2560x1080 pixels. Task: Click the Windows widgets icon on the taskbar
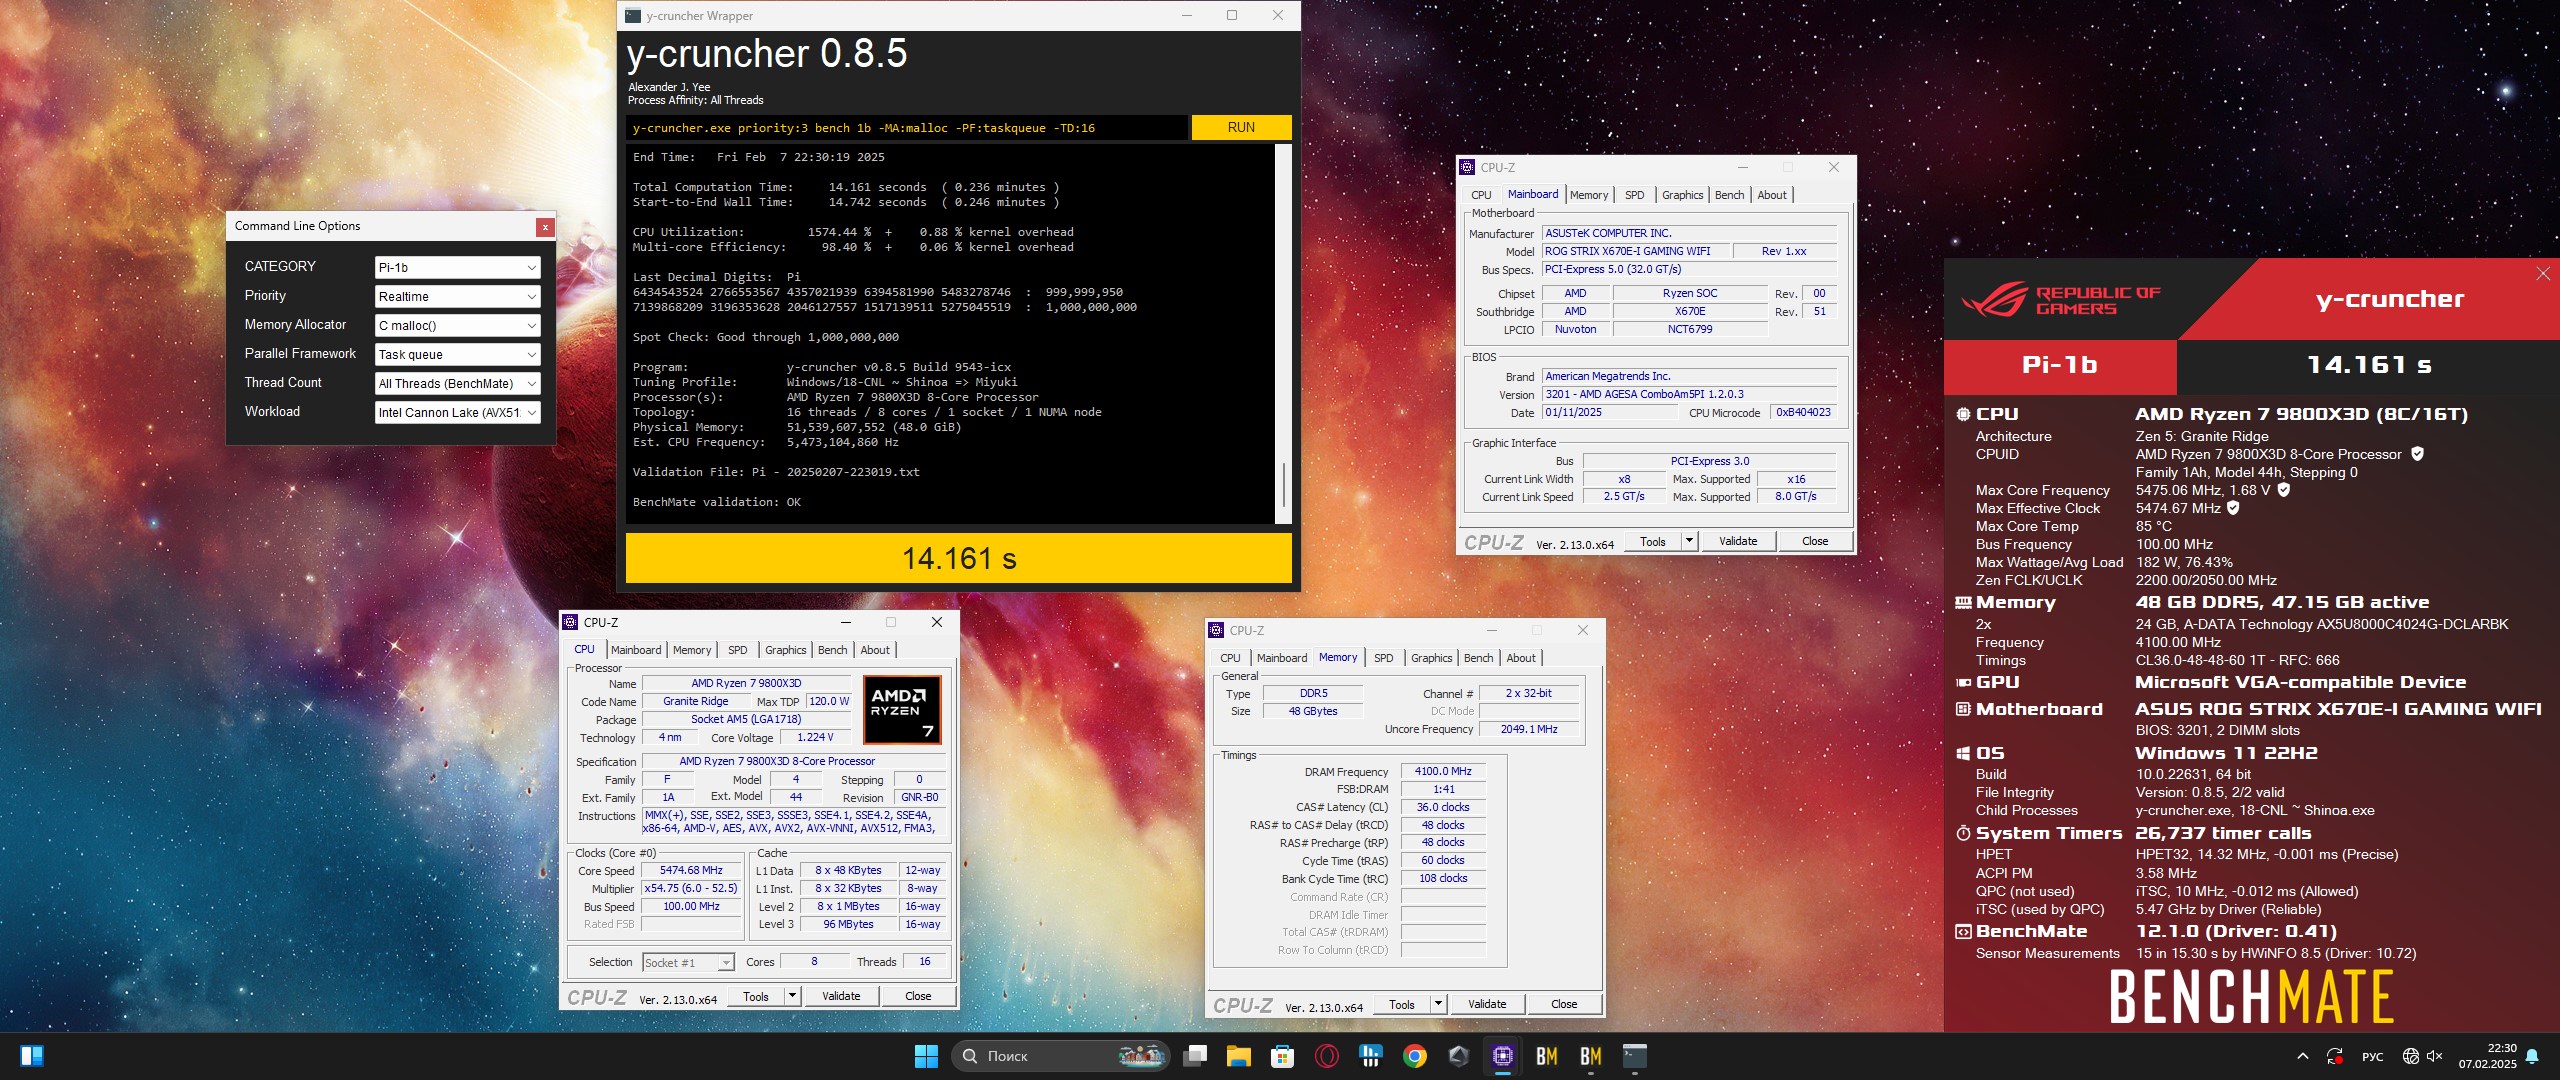[32, 1056]
